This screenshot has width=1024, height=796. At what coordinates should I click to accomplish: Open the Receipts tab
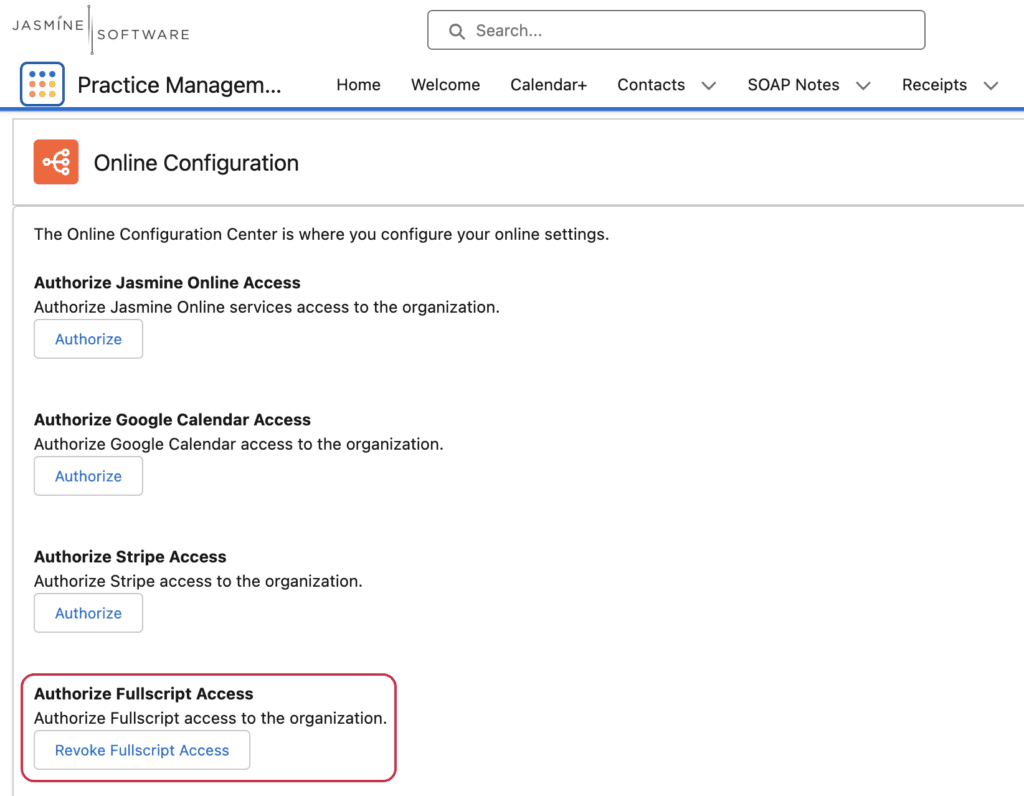coord(935,85)
